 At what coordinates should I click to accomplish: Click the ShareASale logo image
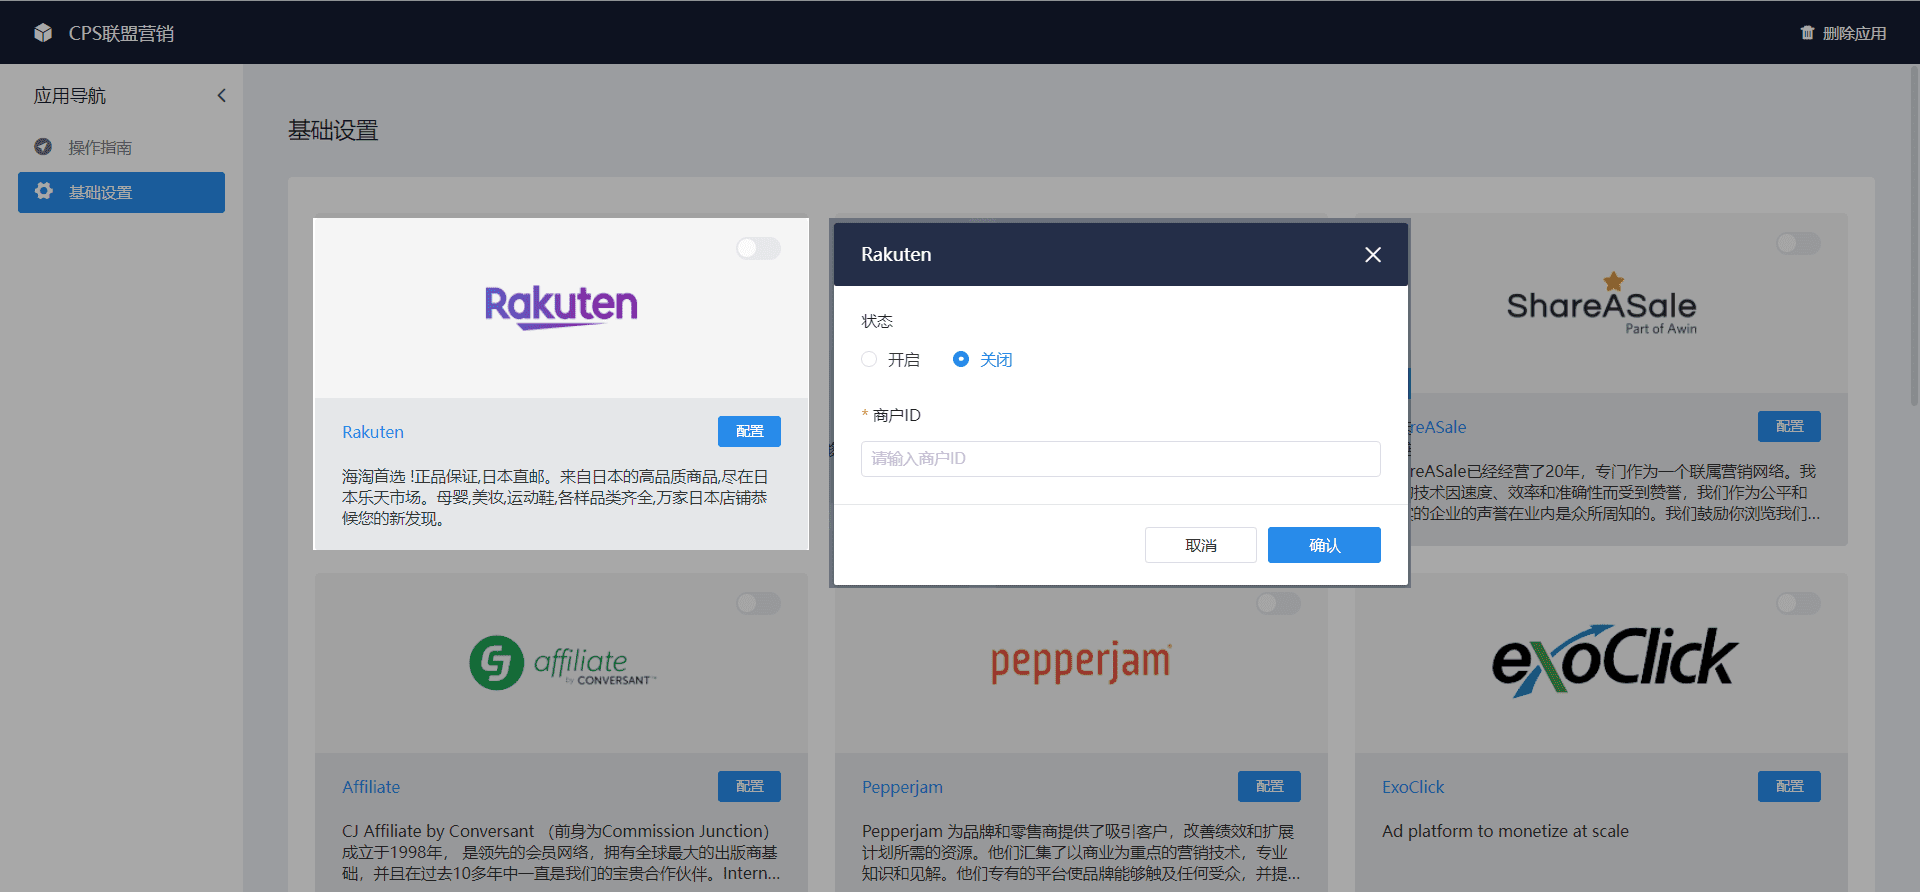[1601, 303]
